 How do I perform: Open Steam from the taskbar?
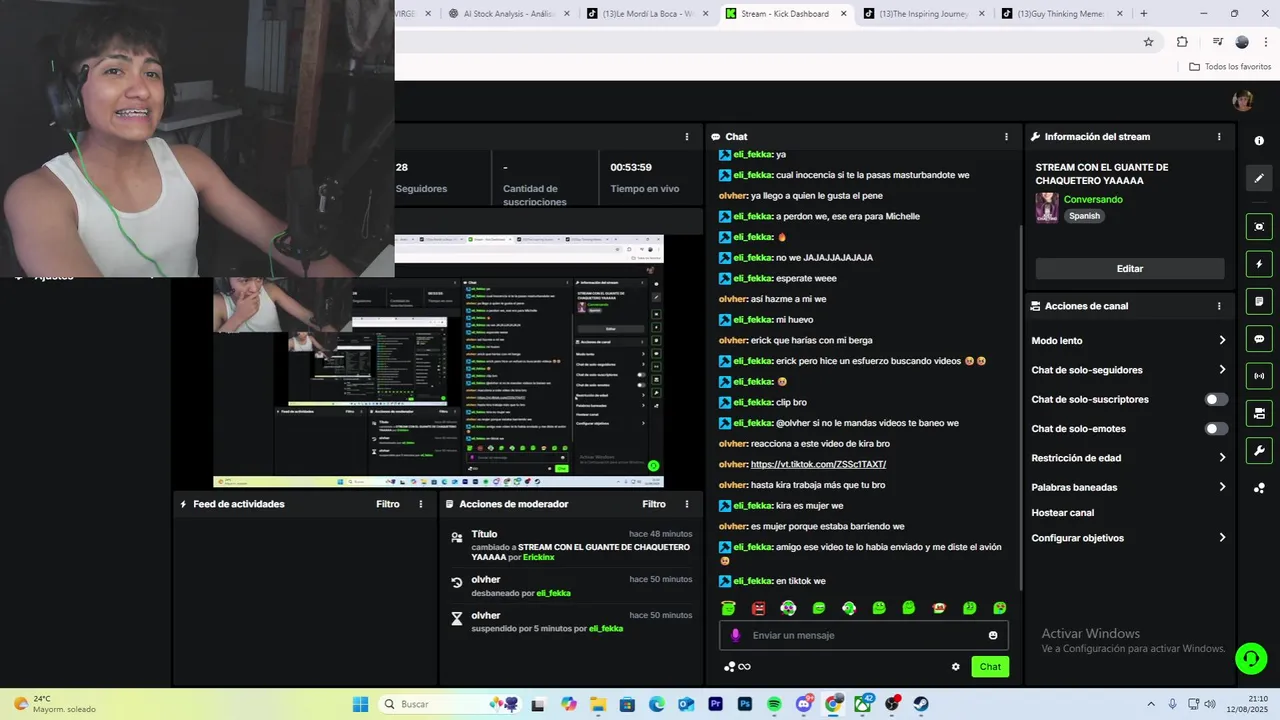tap(921, 704)
